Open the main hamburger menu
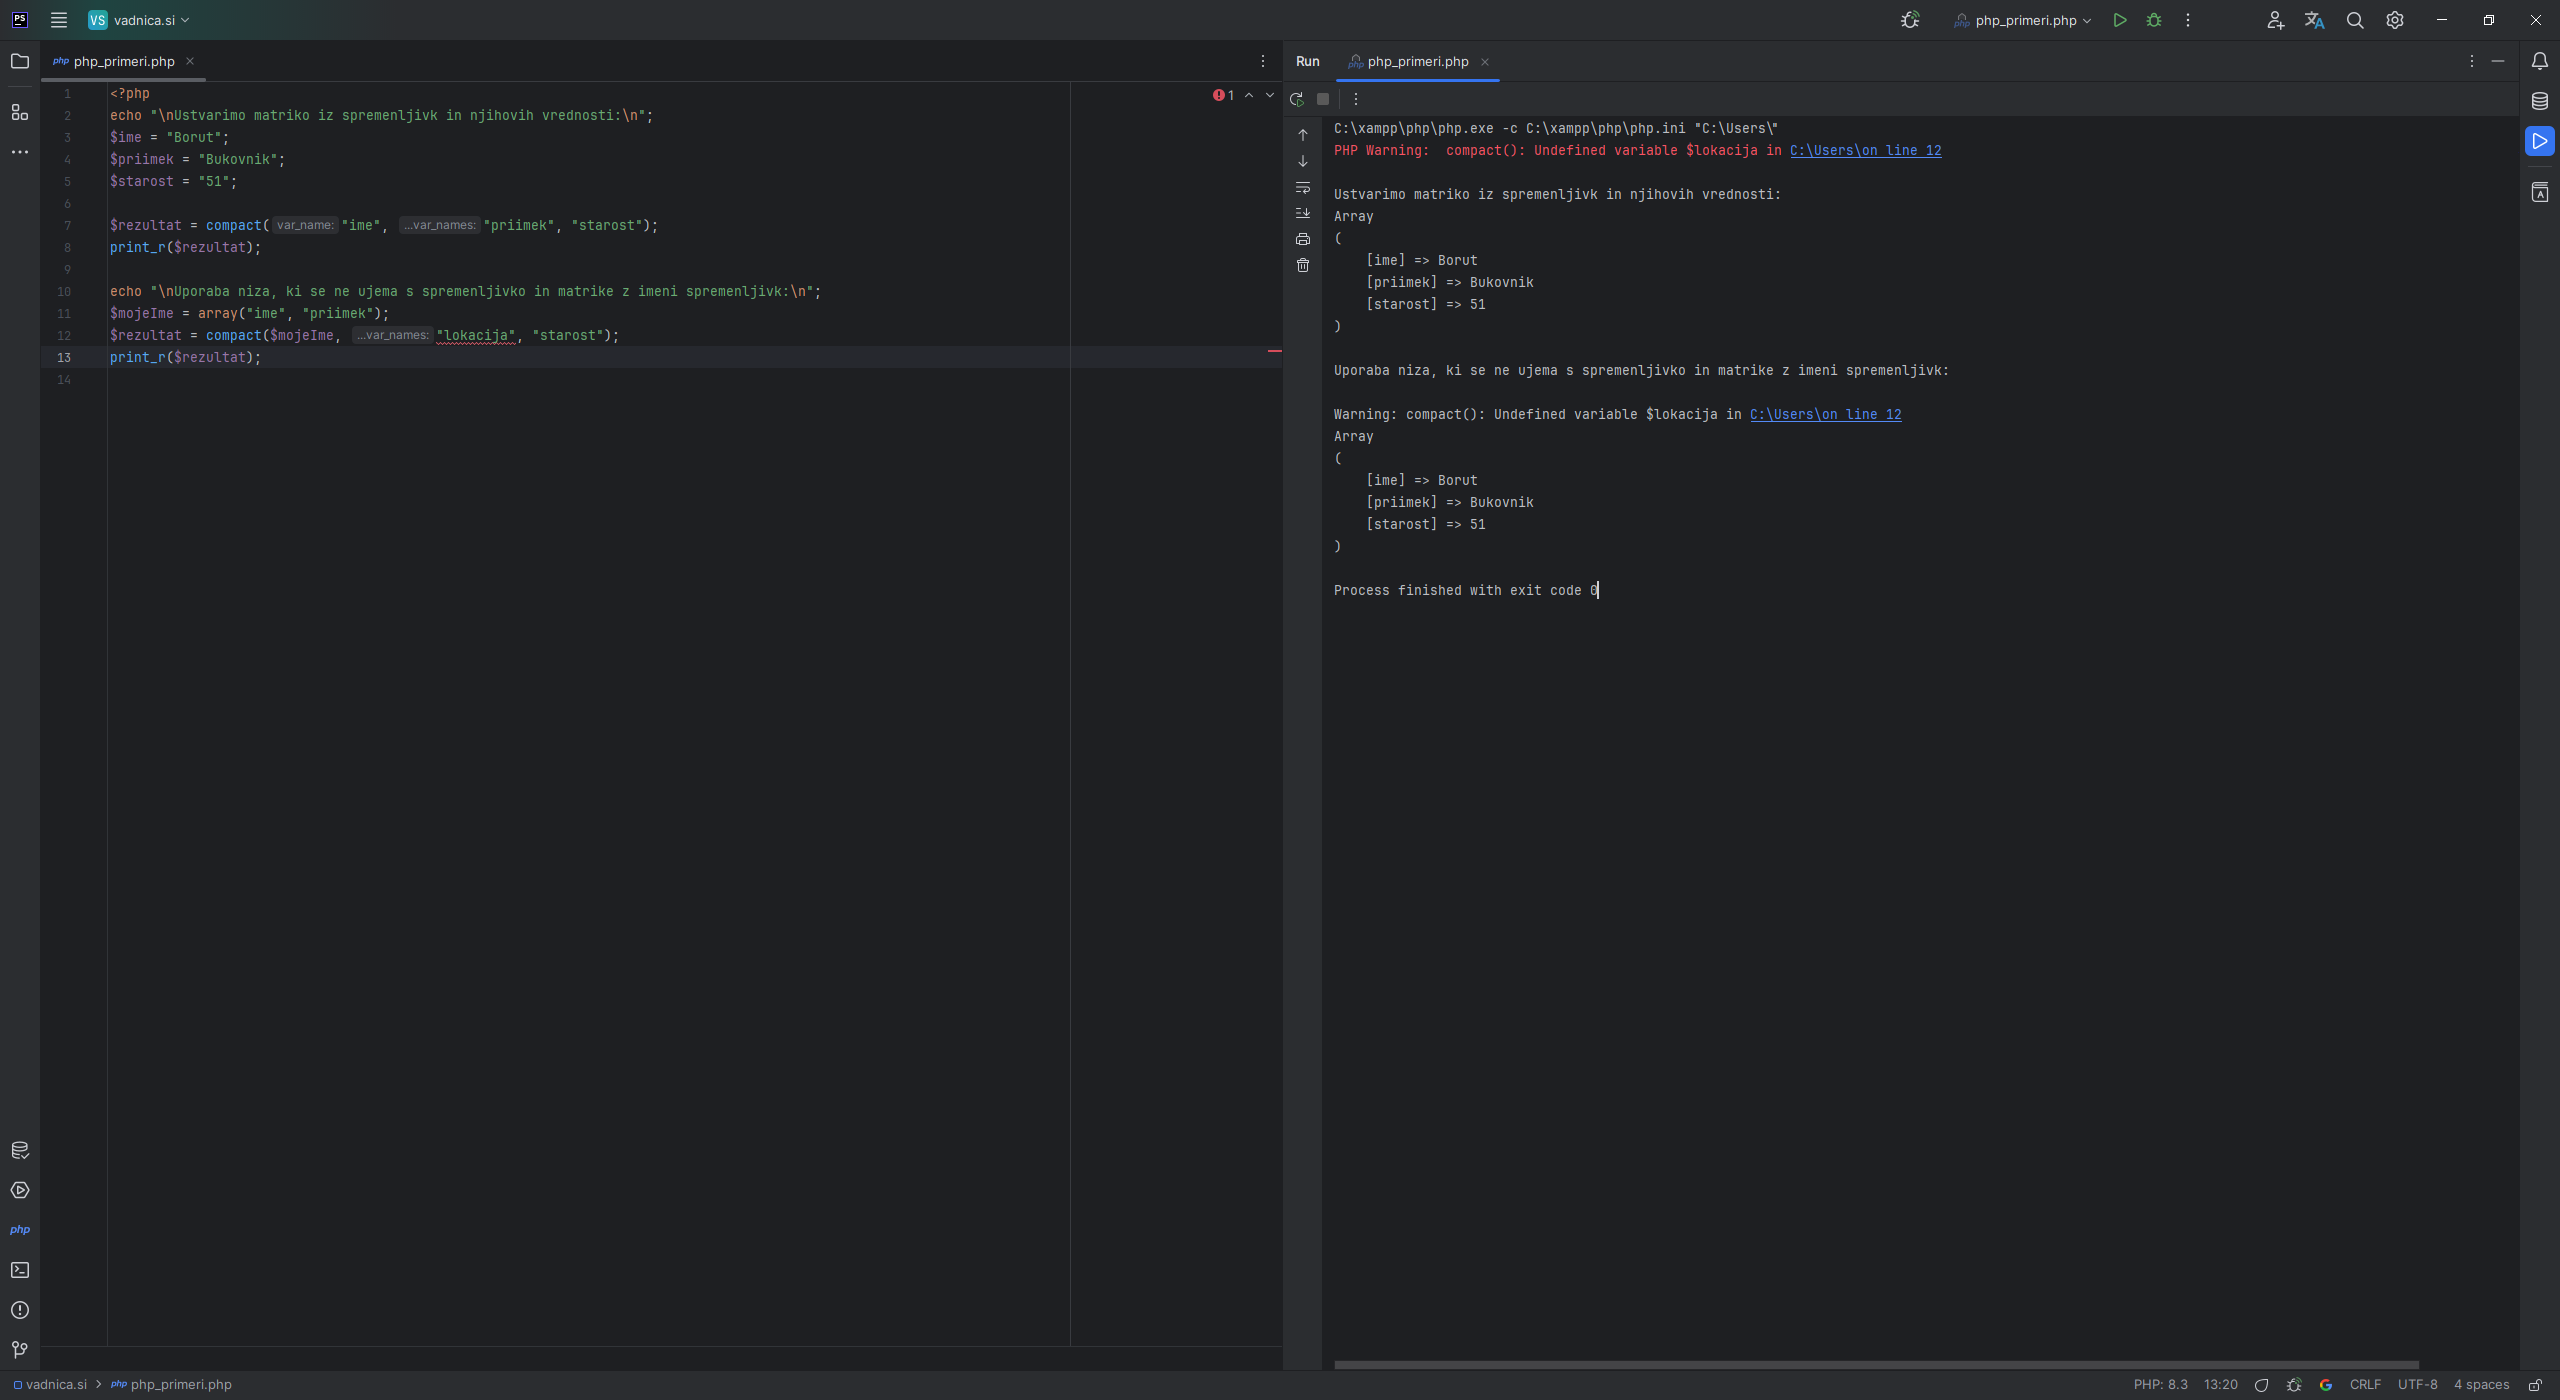This screenshot has width=2560, height=1400. pyautogui.click(x=59, y=20)
